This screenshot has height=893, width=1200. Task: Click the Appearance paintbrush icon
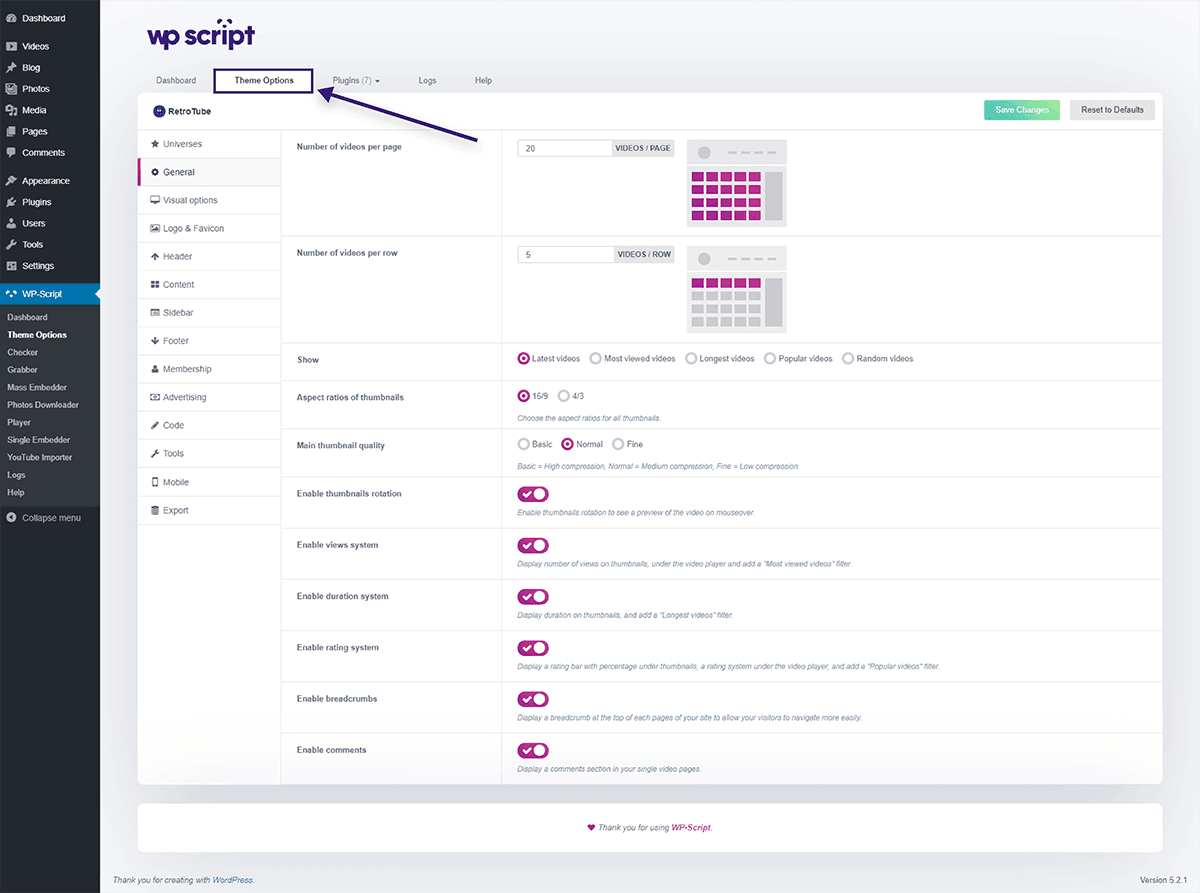pyautogui.click(x=11, y=181)
